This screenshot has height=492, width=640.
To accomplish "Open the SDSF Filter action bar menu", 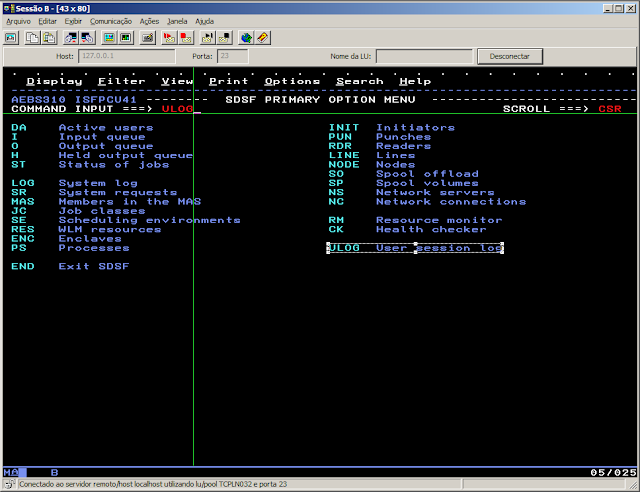I will 122,81.
